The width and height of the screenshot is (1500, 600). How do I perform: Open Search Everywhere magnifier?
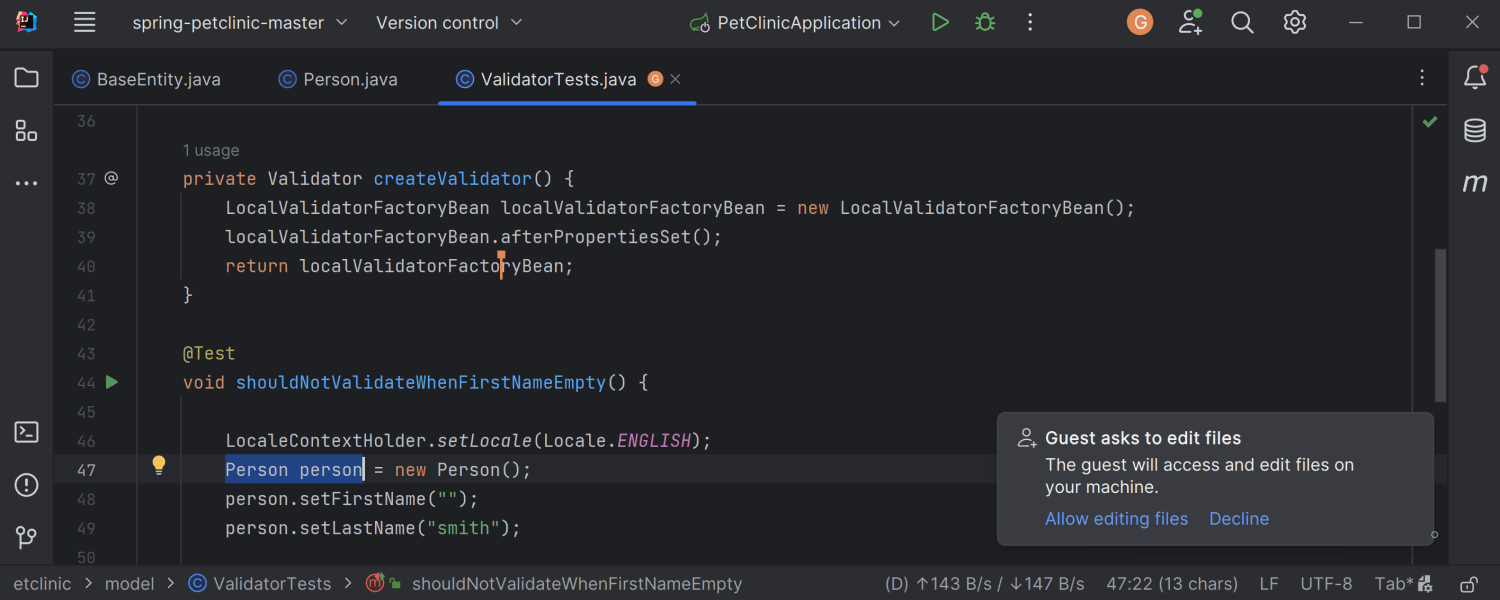pos(1242,22)
